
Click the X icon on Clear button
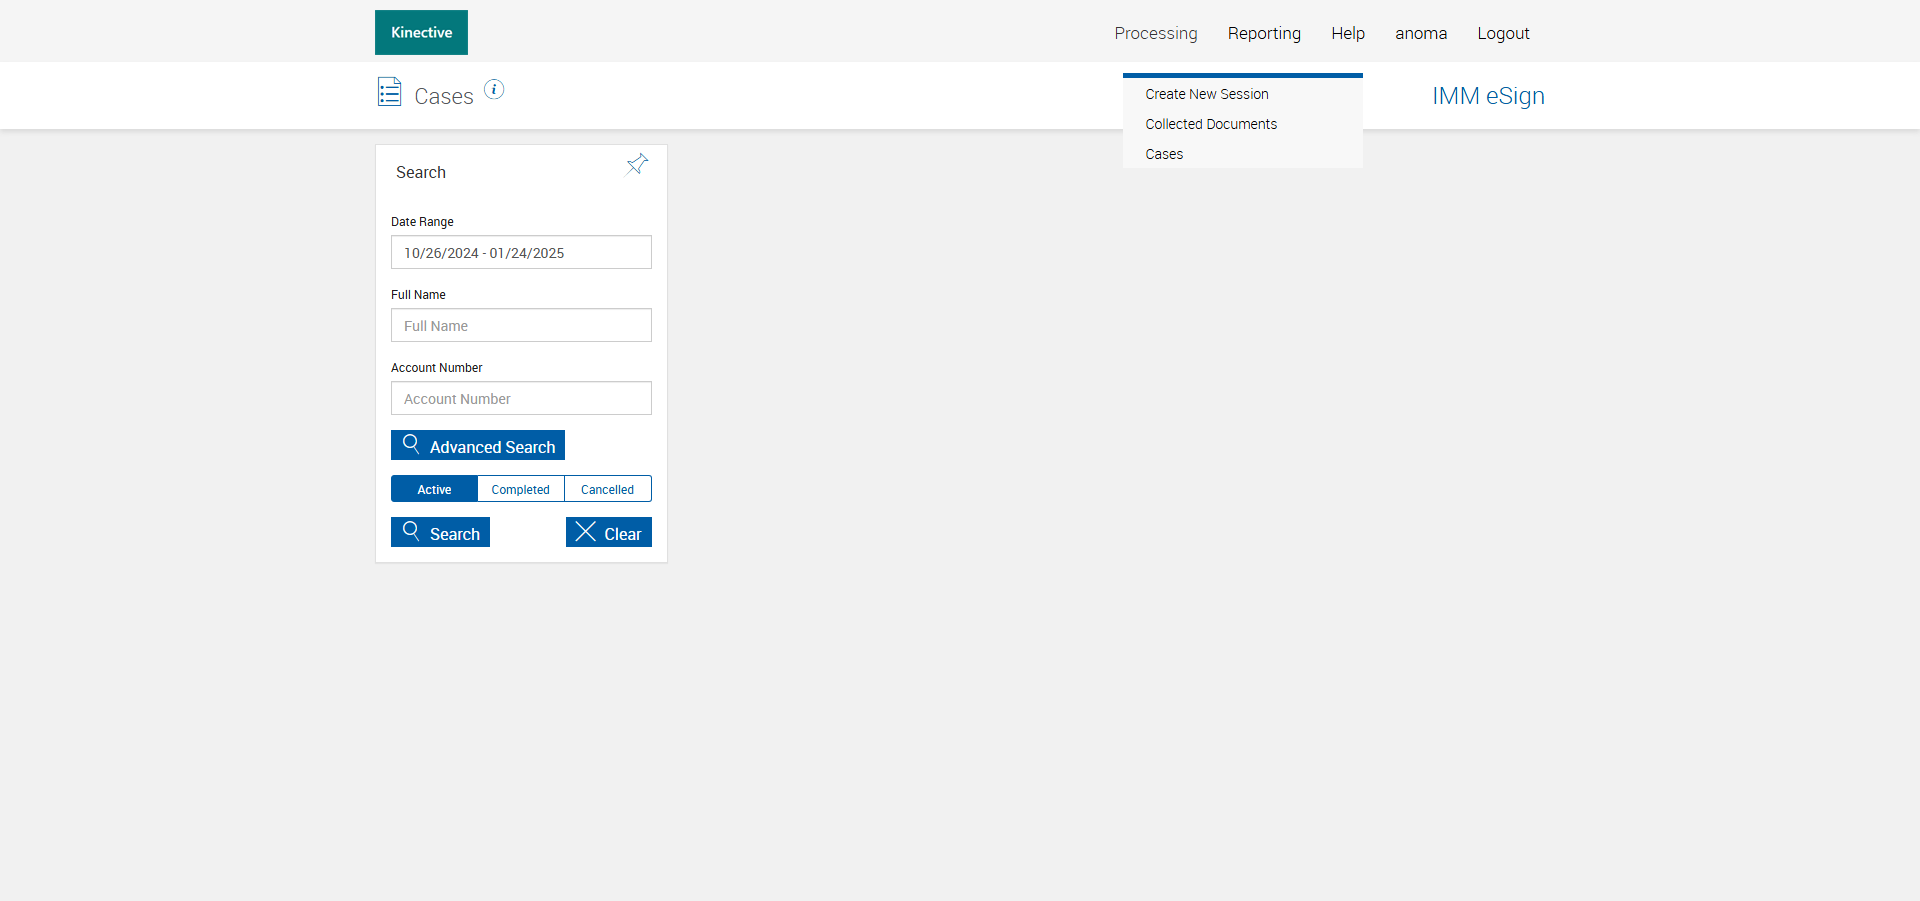[586, 531]
